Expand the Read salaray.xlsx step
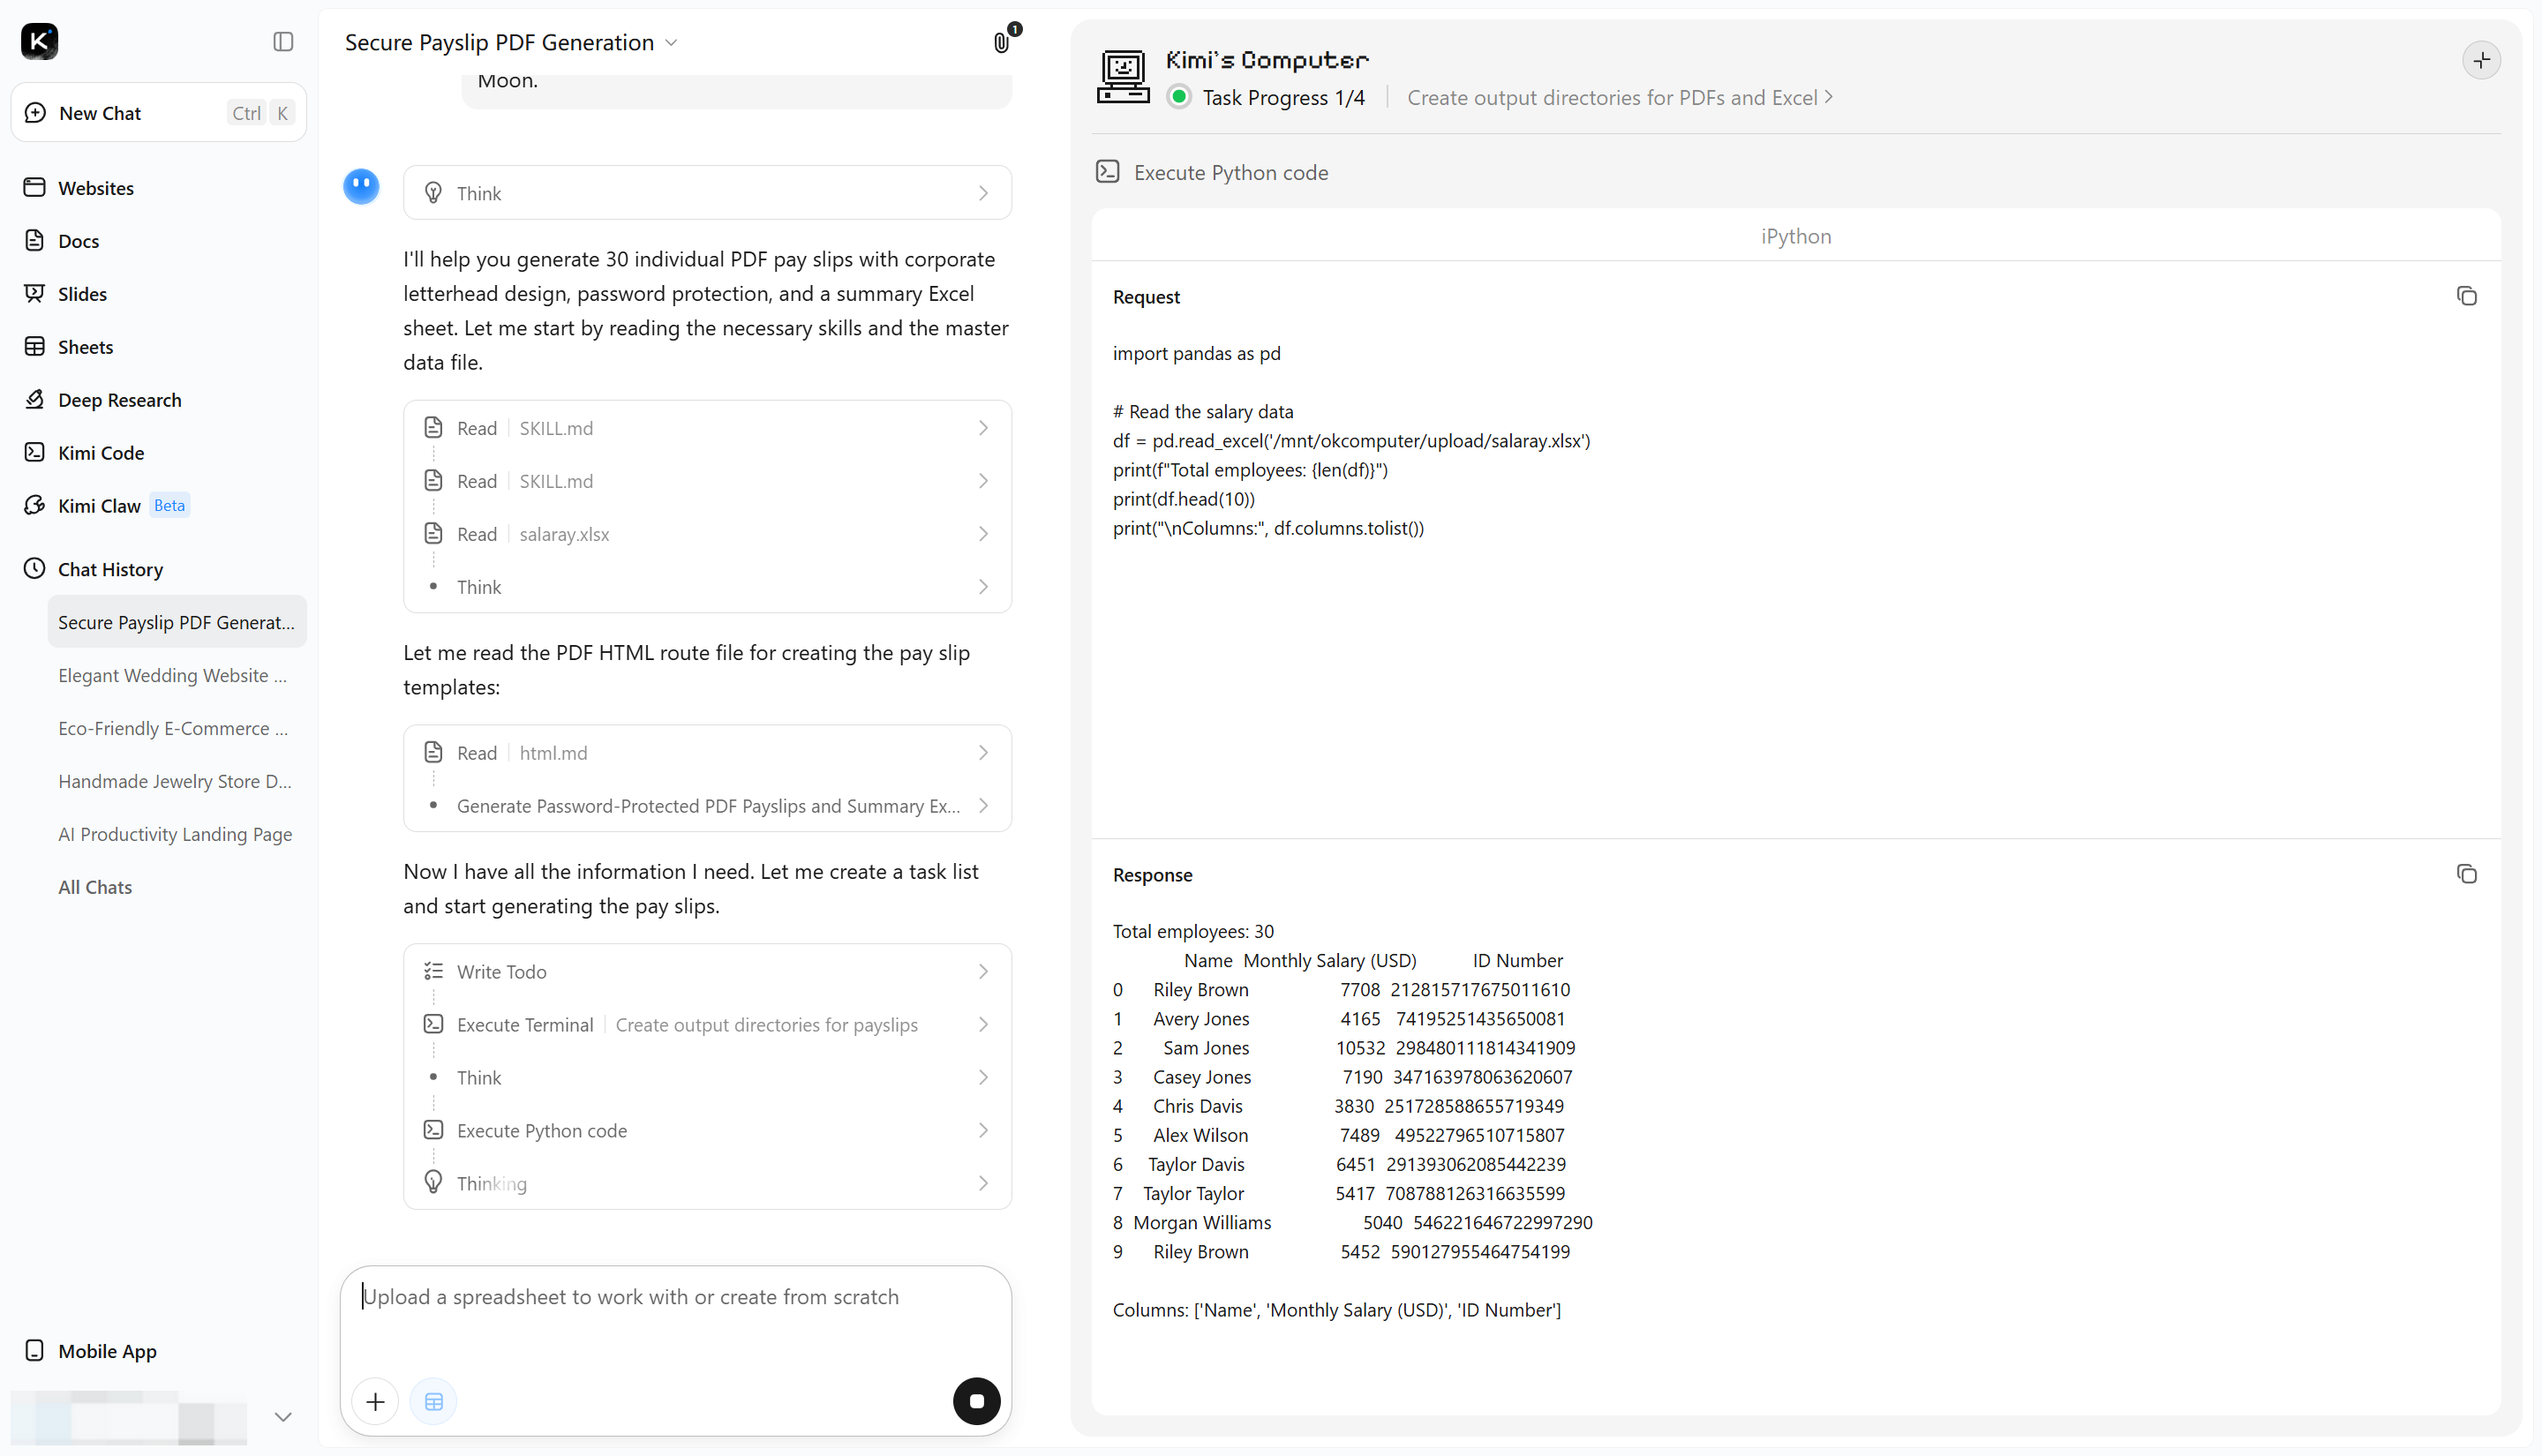Image resolution: width=2542 pixels, height=1456 pixels. coord(707,534)
